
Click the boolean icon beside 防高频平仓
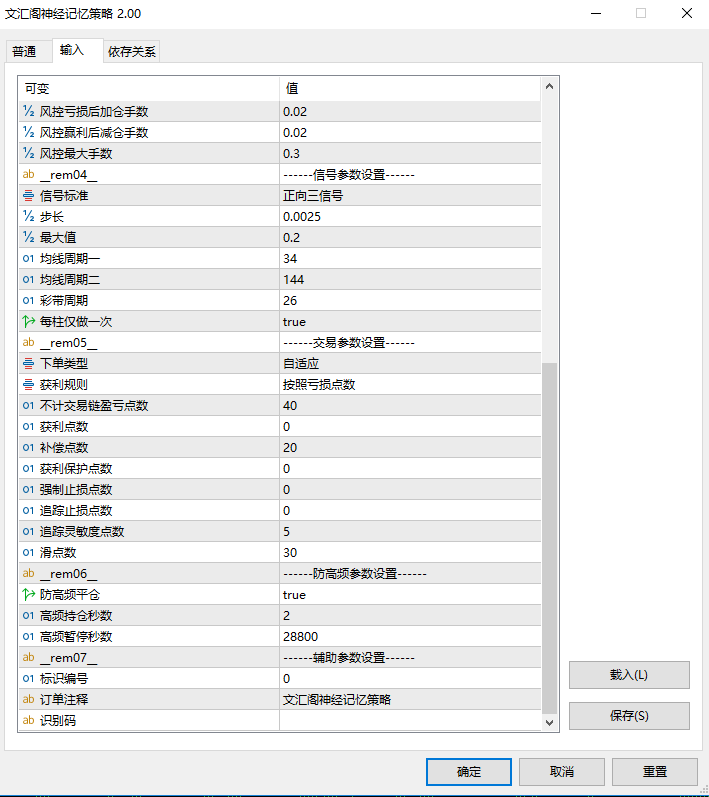coord(28,595)
